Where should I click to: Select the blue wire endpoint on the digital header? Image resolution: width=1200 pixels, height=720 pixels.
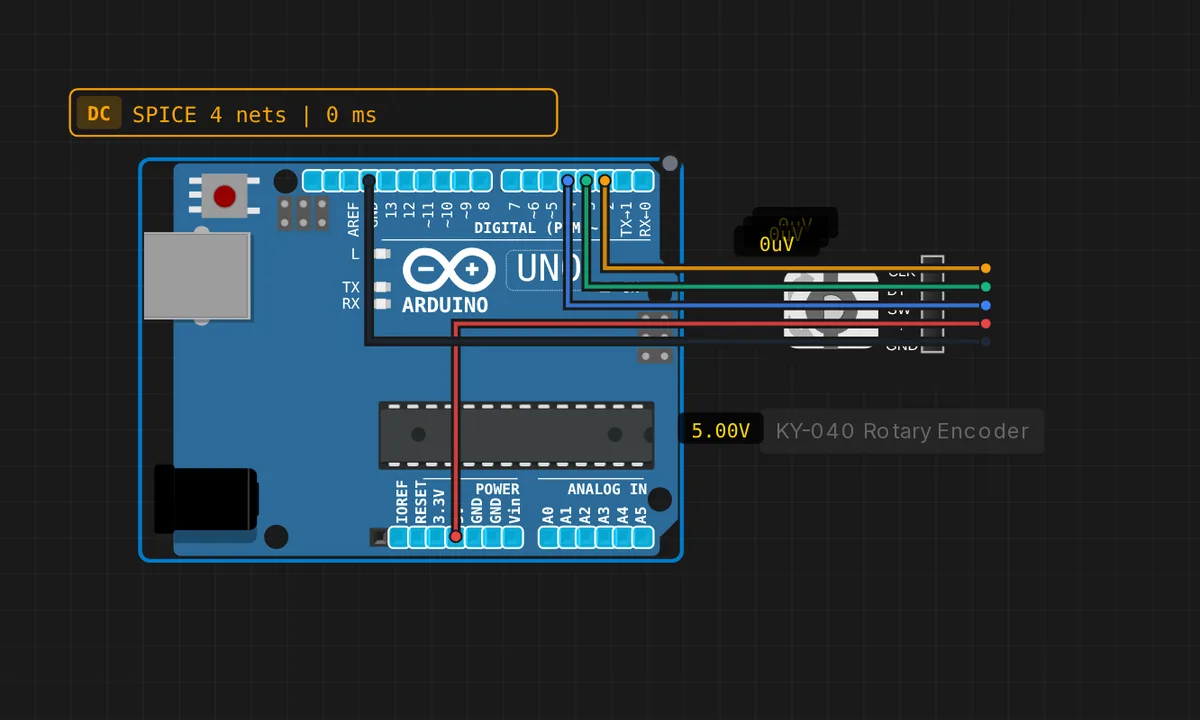tap(568, 180)
